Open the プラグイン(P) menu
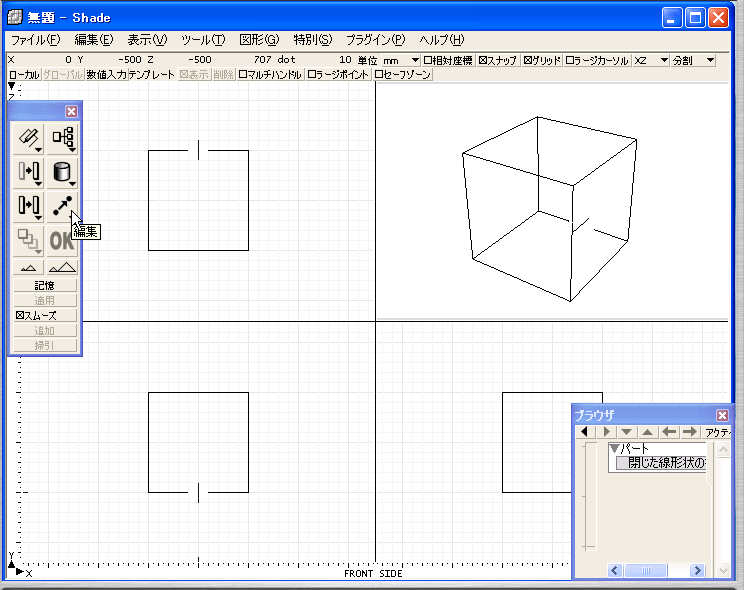The height and width of the screenshot is (590, 744). click(375, 40)
